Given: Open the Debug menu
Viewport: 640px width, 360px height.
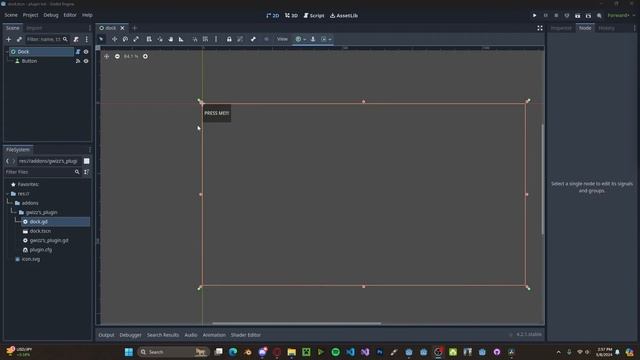Looking at the screenshot, I should 51,15.
